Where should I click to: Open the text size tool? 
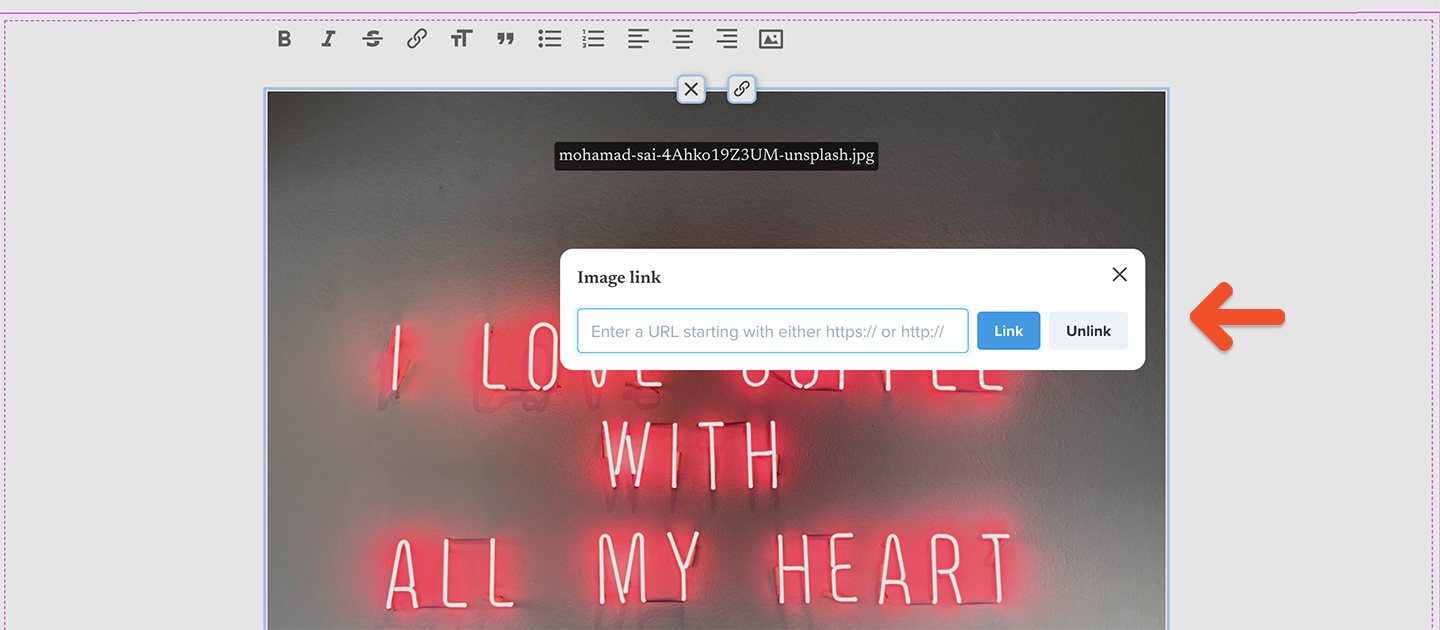(461, 39)
